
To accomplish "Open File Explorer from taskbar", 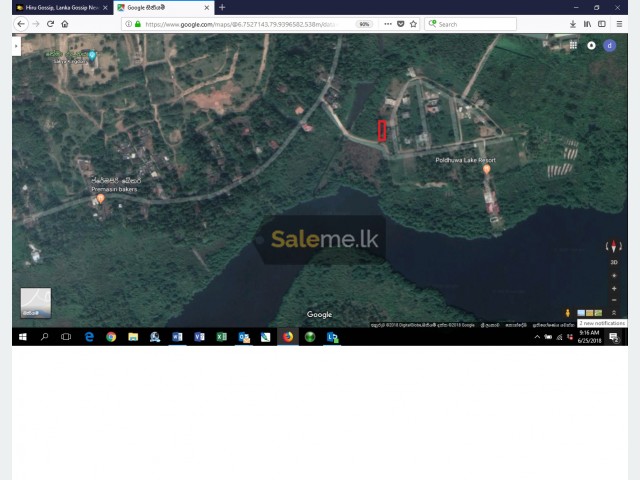I will [x=133, y=337].
